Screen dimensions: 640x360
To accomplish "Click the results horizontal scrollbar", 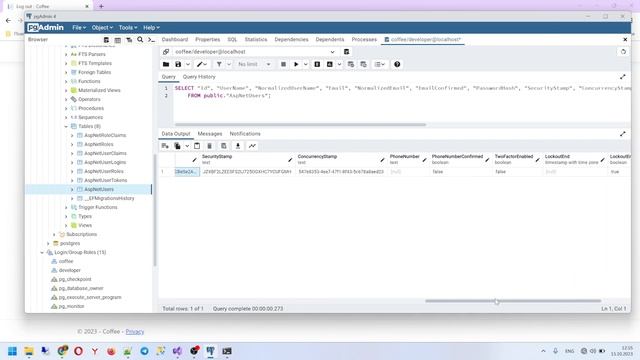I will pos(513,301).
